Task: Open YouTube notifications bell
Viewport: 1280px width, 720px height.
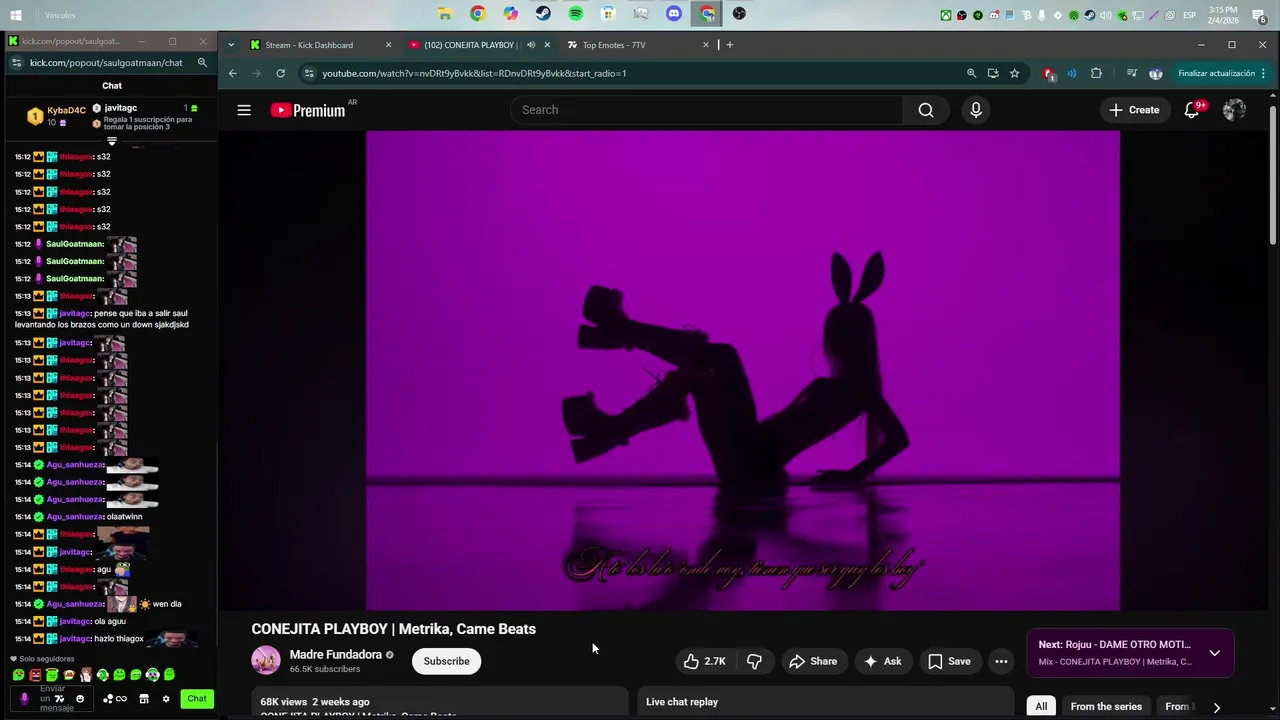Action: pos(1192,110)
